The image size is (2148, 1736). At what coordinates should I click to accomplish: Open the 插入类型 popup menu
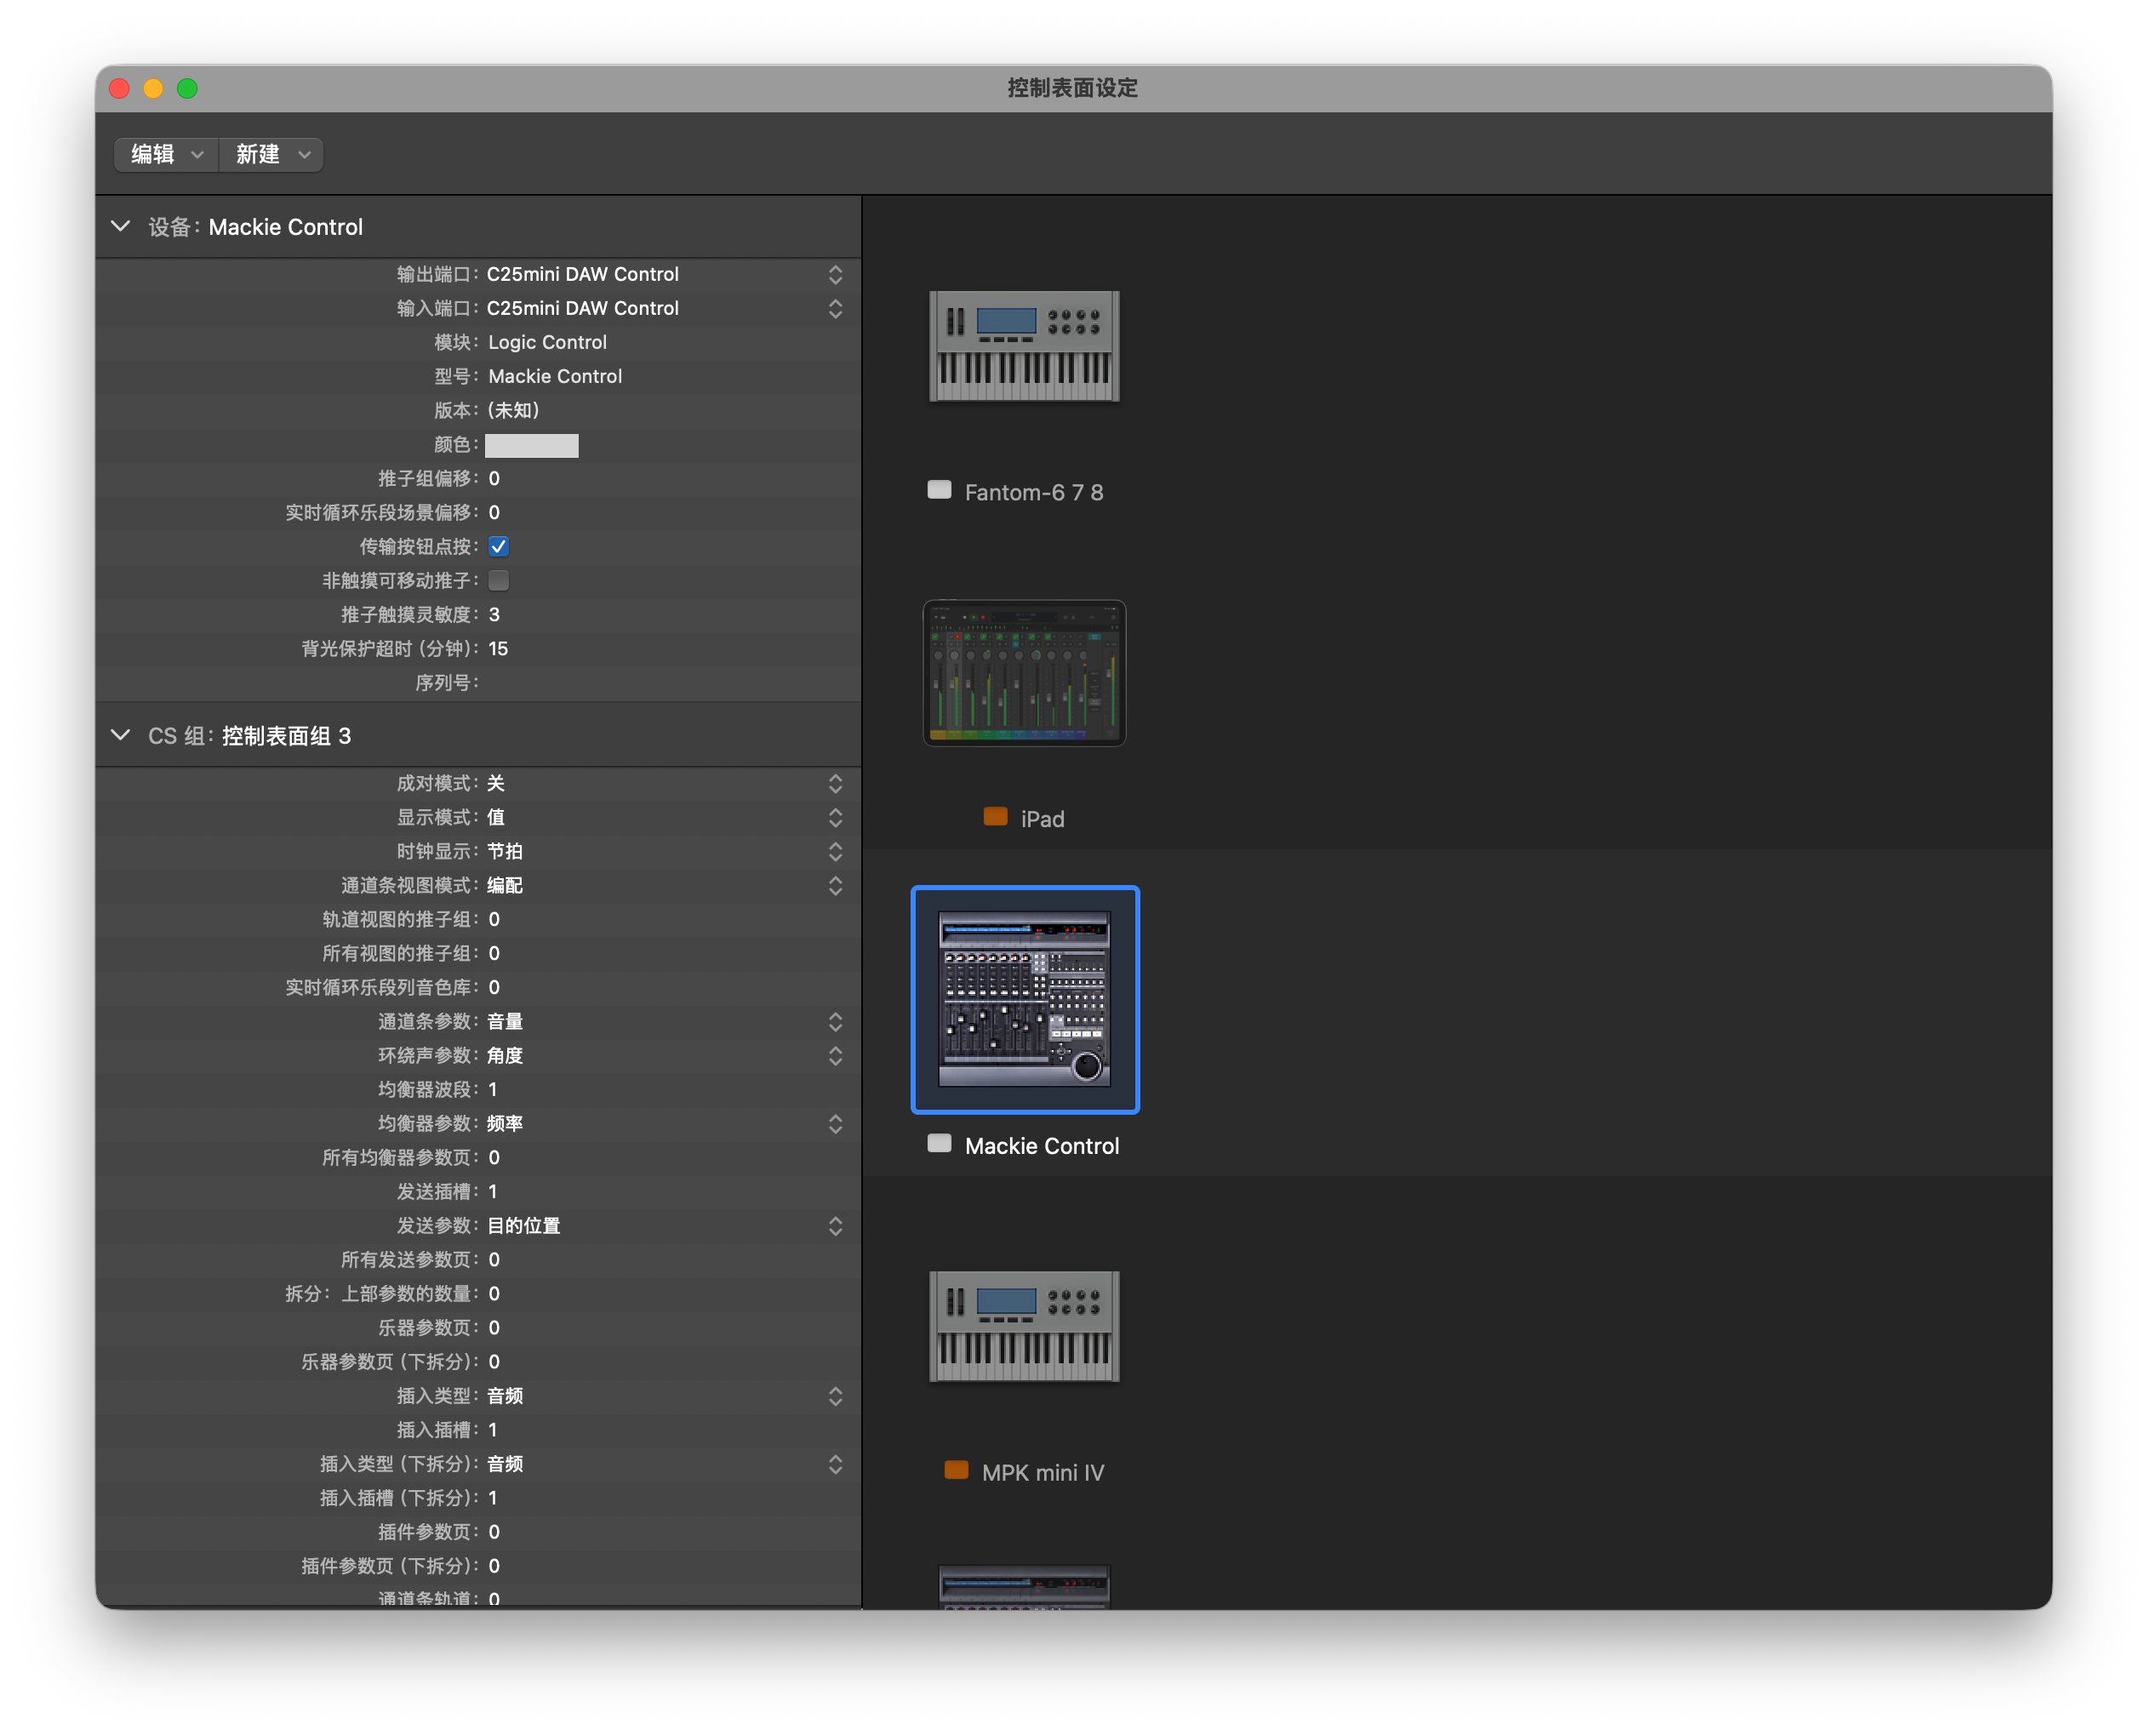[x=666, y=1396]
